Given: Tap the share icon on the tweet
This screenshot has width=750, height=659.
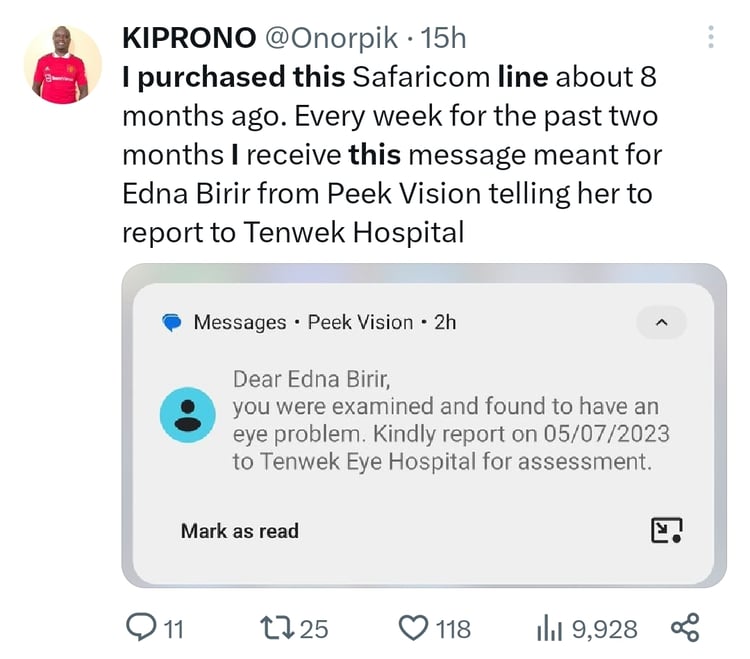Looking at the screenshot, I should [685, 628].
